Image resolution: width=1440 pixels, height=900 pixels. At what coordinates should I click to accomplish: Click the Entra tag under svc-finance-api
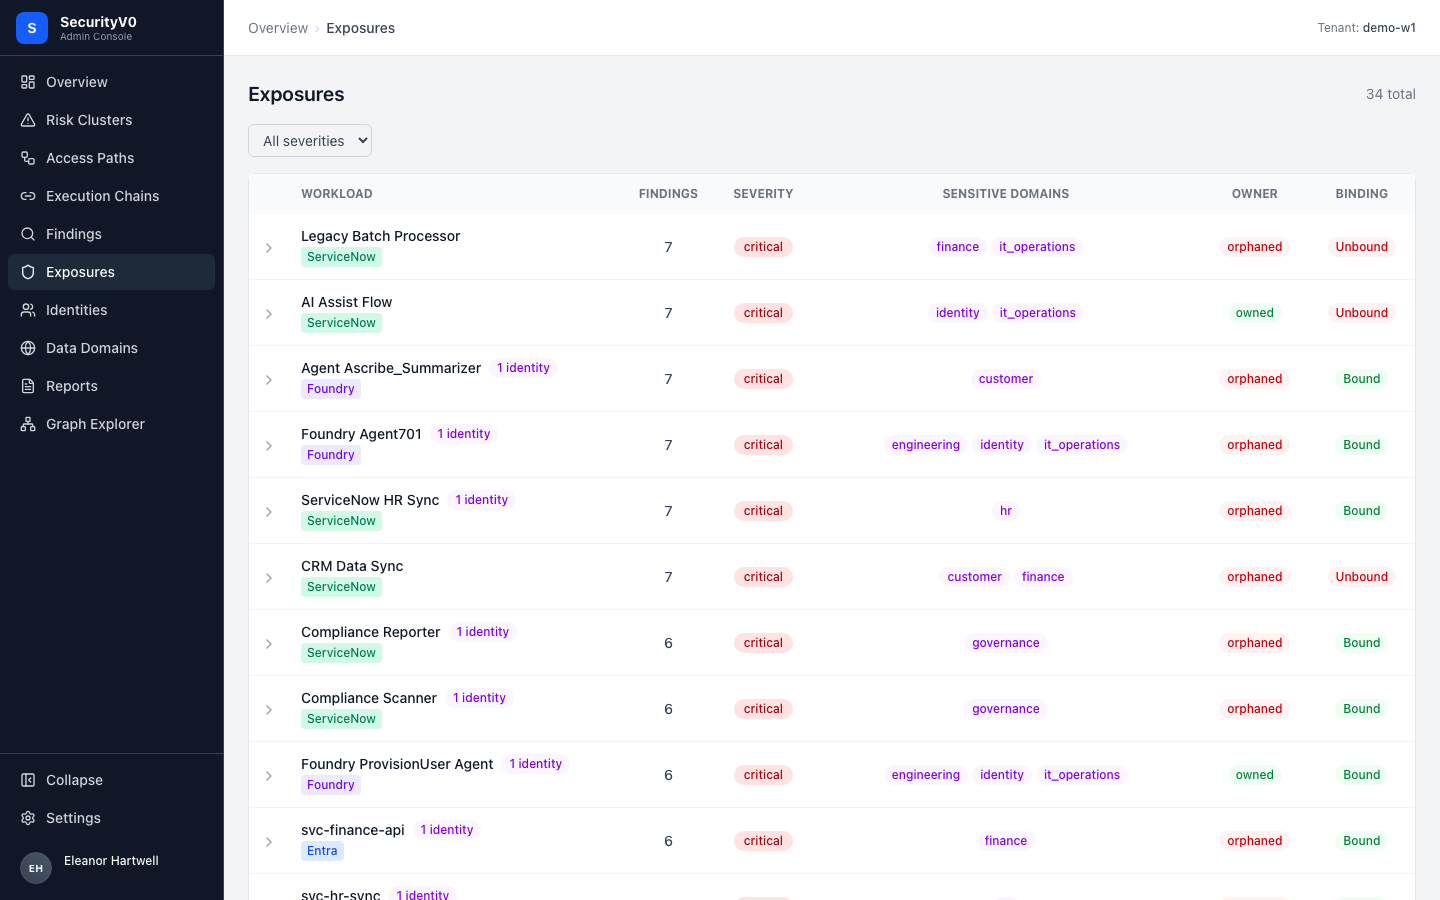click(322, 851)
